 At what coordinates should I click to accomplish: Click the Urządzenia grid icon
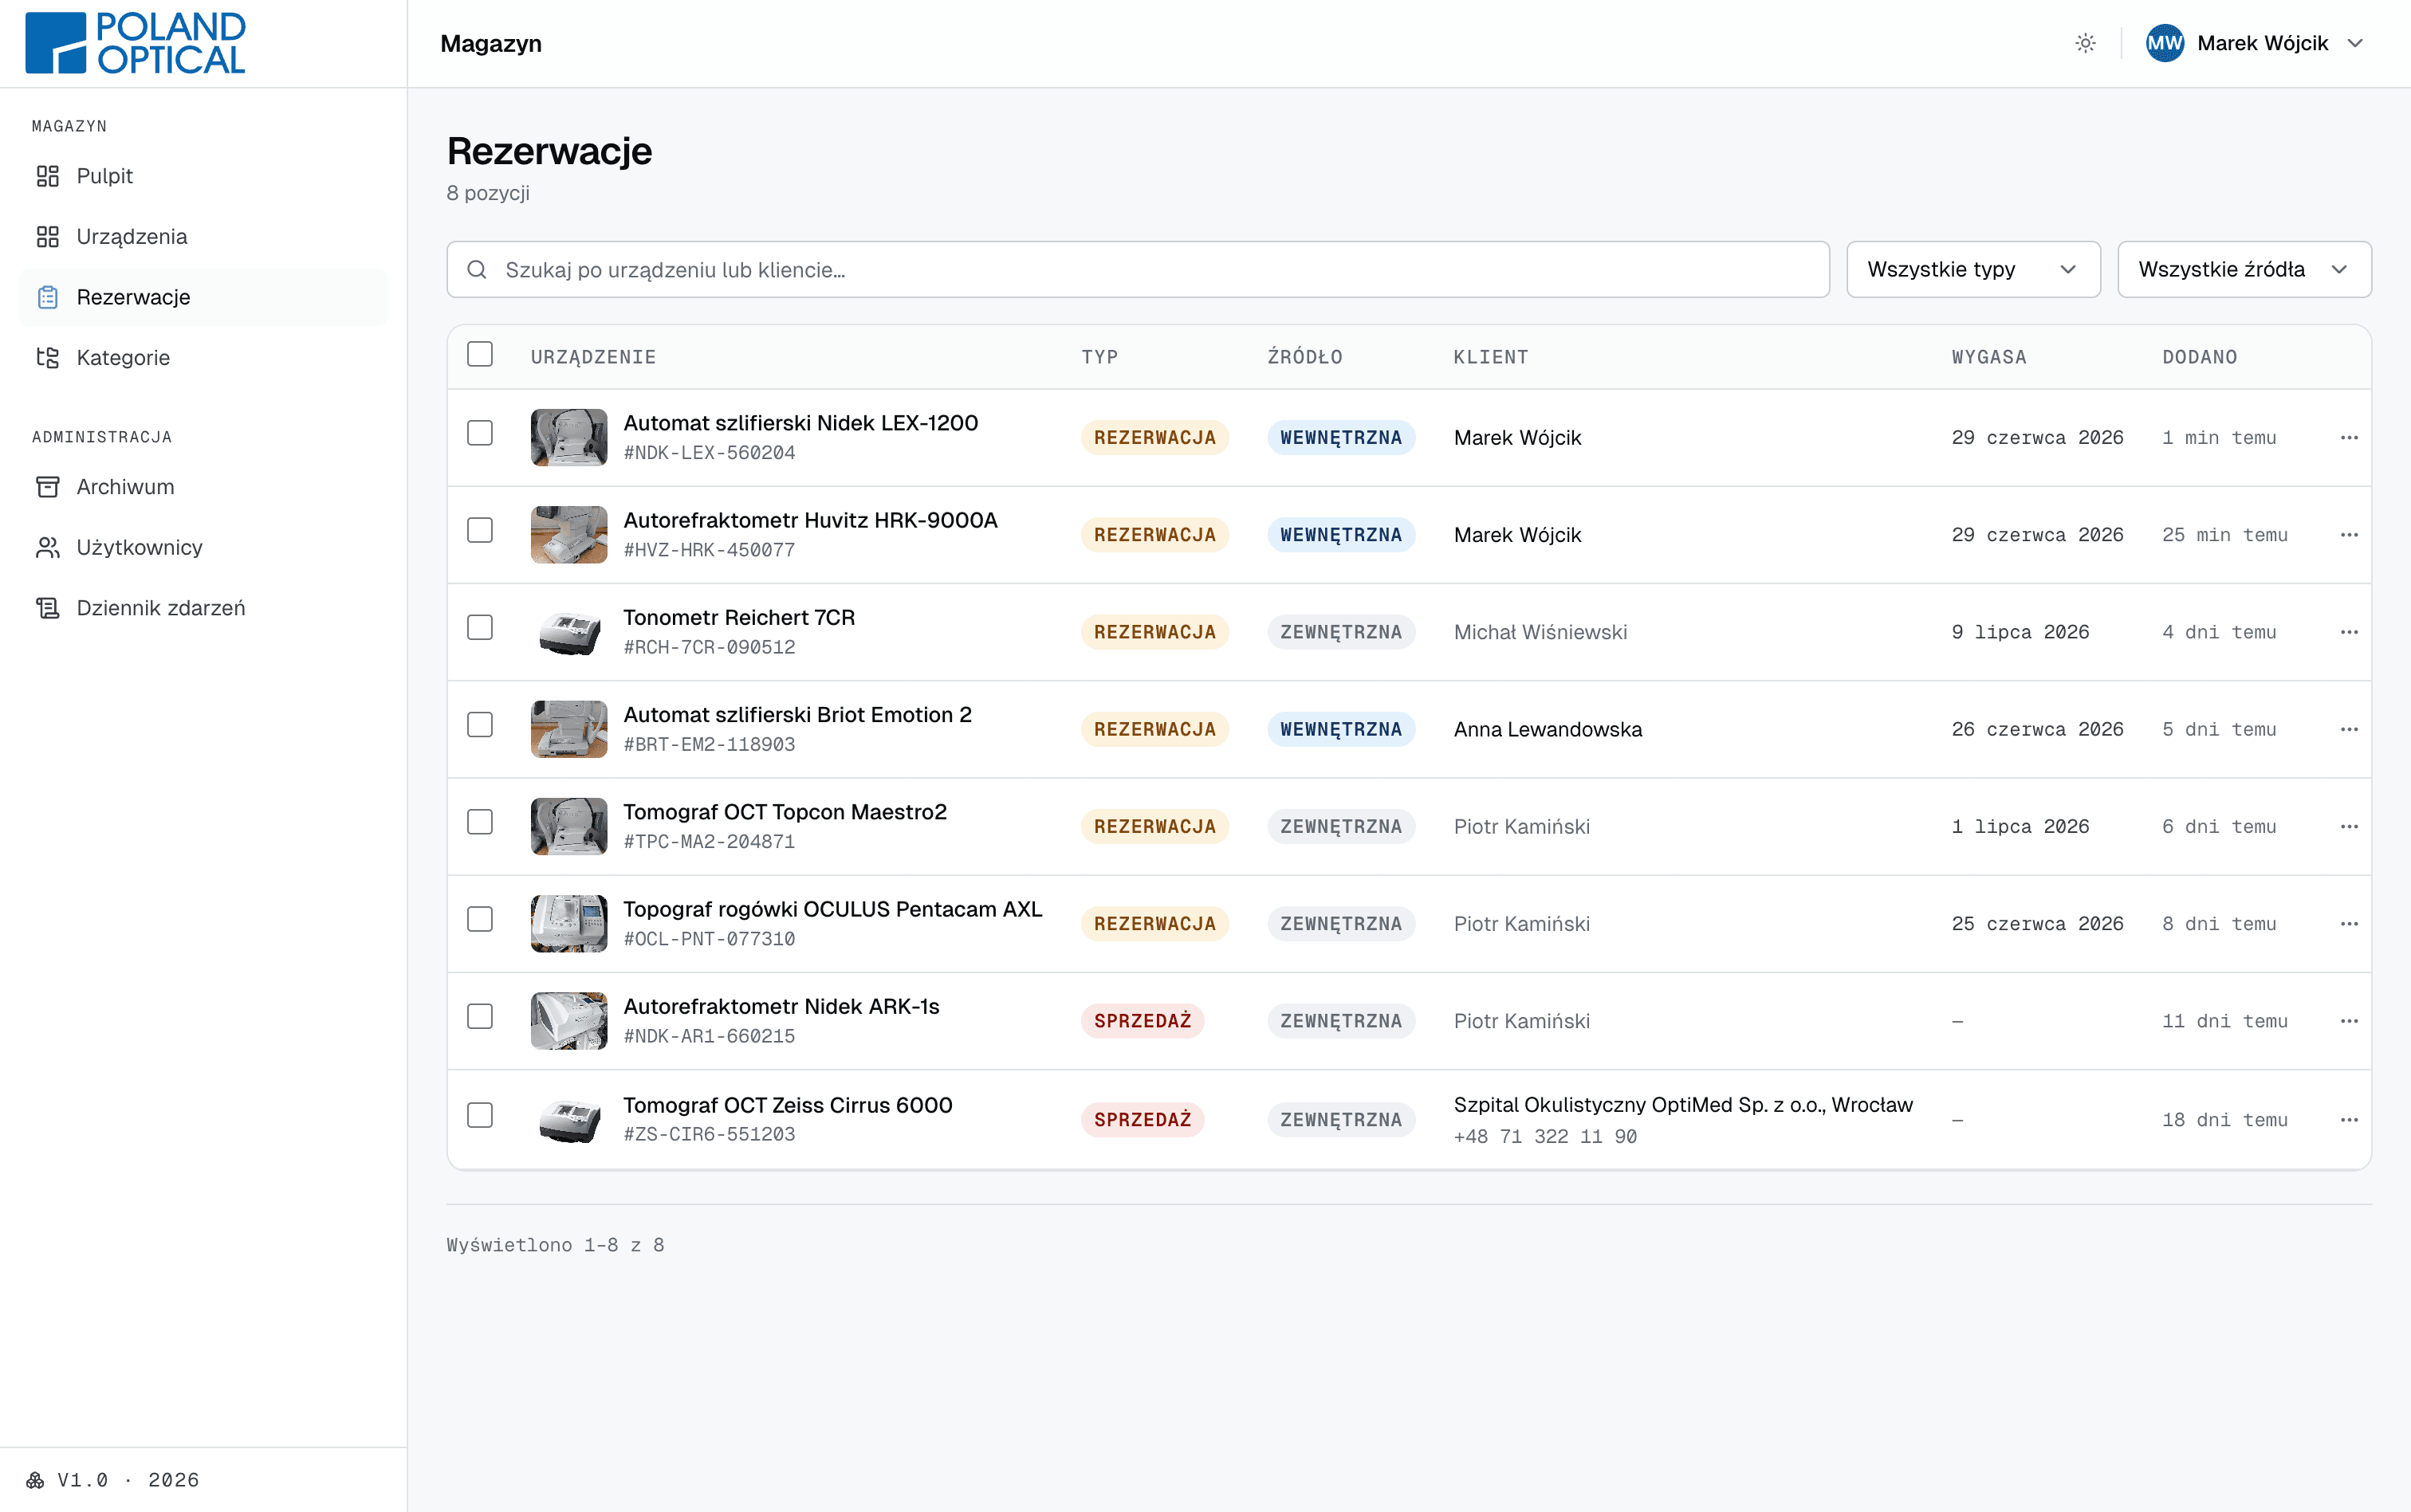48,237
